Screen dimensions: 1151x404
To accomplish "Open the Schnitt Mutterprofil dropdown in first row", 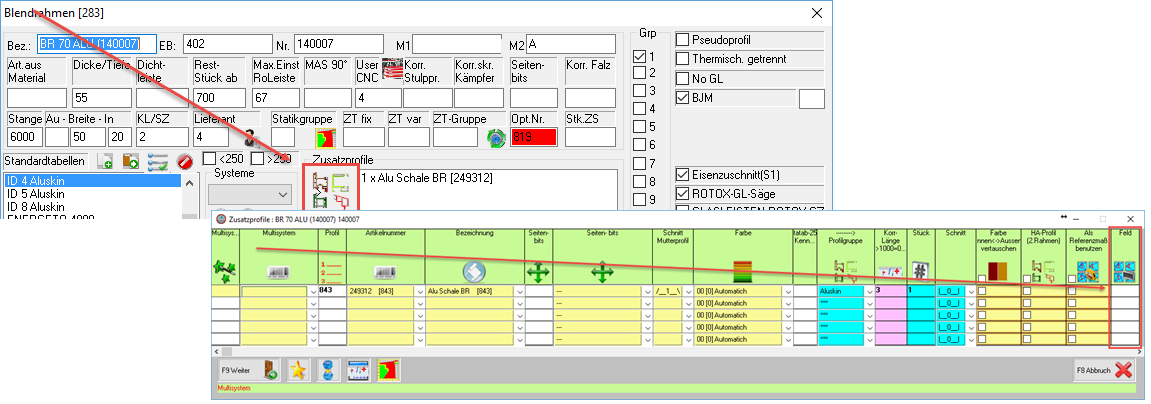I will [687, 291].
